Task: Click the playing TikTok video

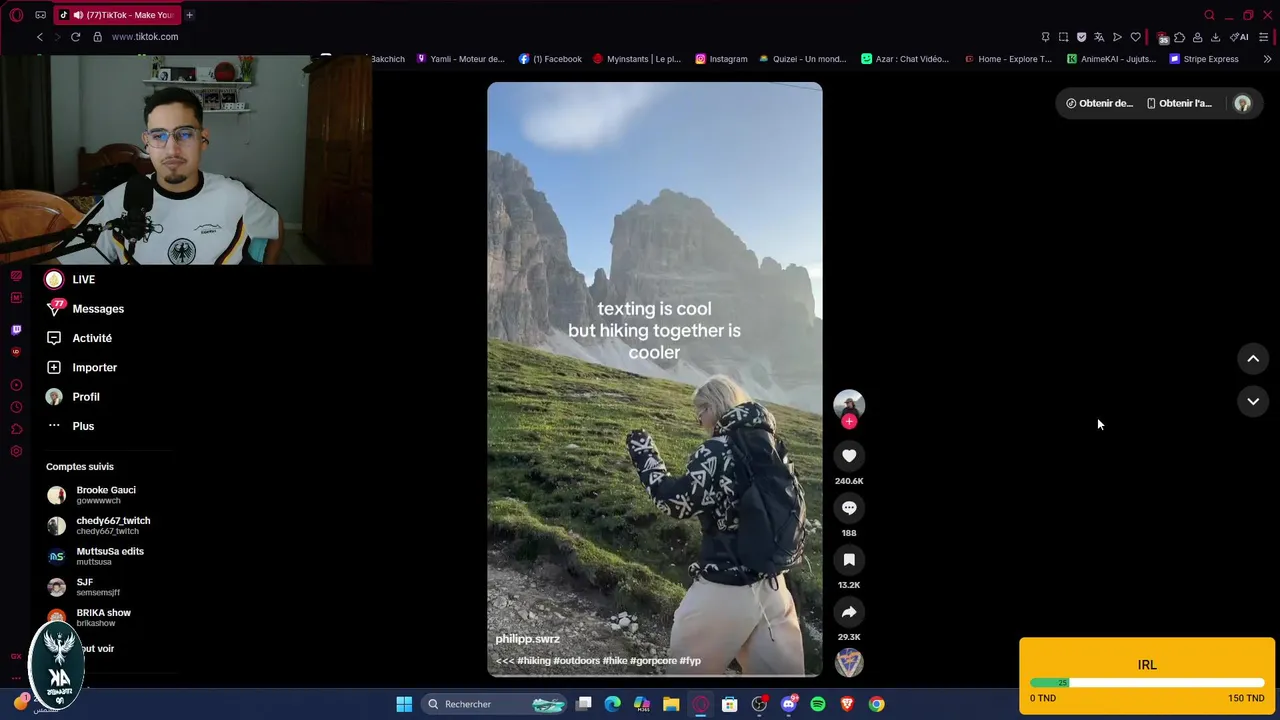Action: pyautogui.click(x=655, y=380)
